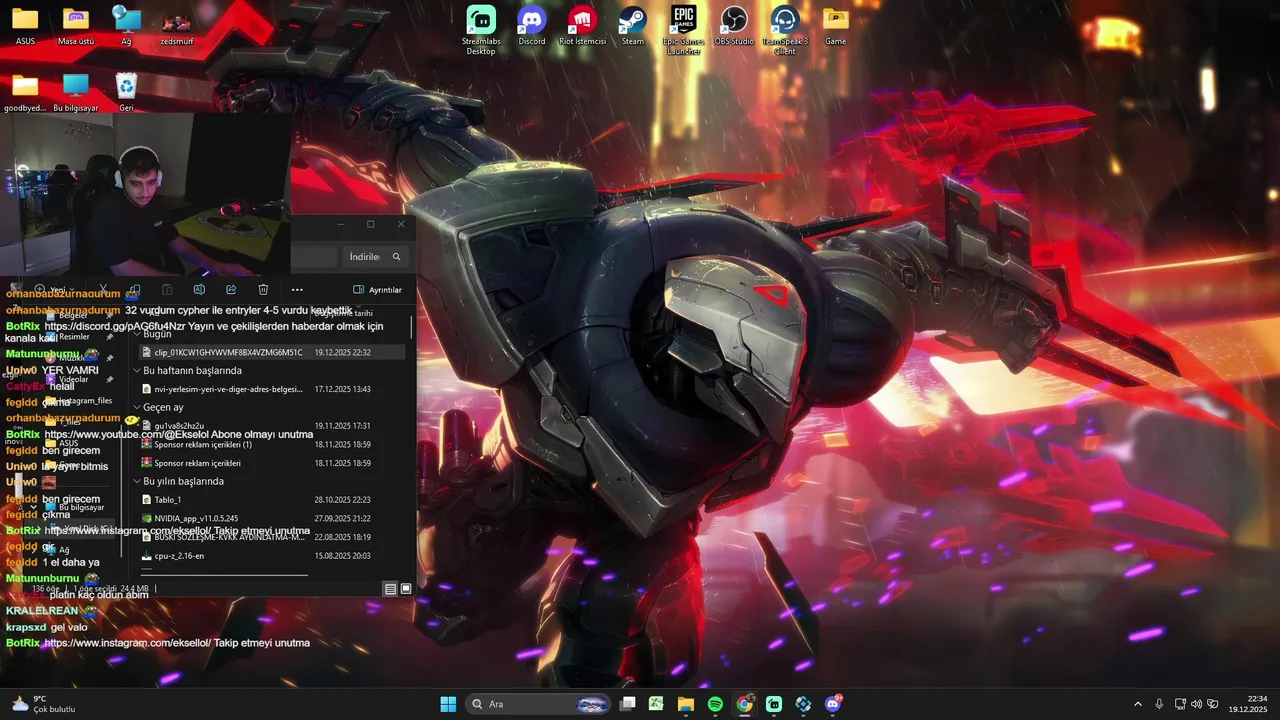Open Chrome from the taskbar

pos(745,704)
